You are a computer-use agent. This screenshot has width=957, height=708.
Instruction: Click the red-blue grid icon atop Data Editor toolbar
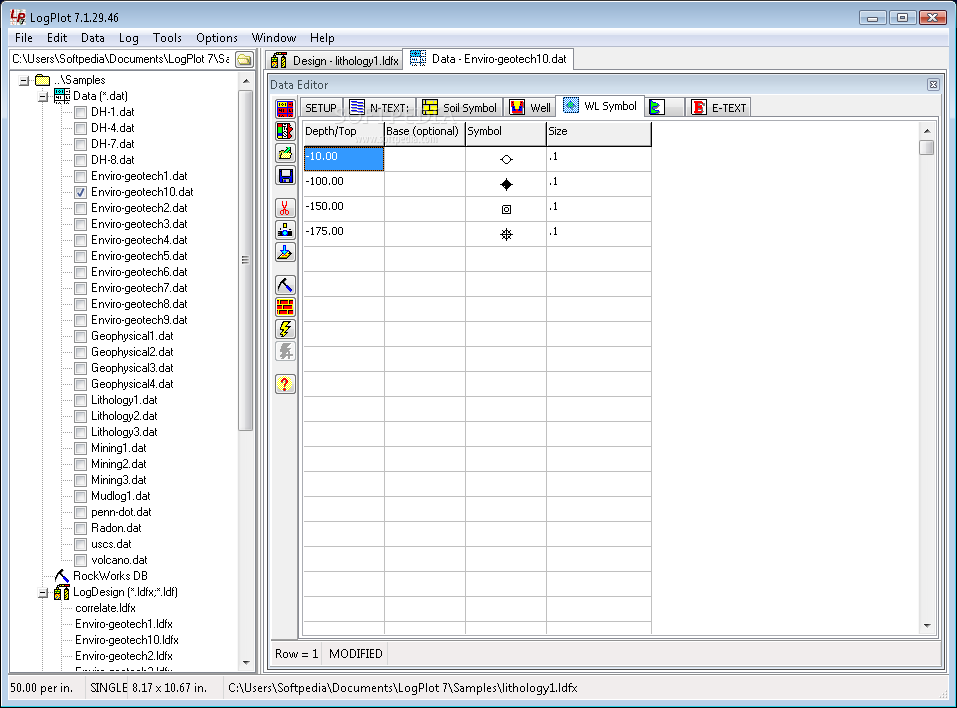(x=285, y=109)
